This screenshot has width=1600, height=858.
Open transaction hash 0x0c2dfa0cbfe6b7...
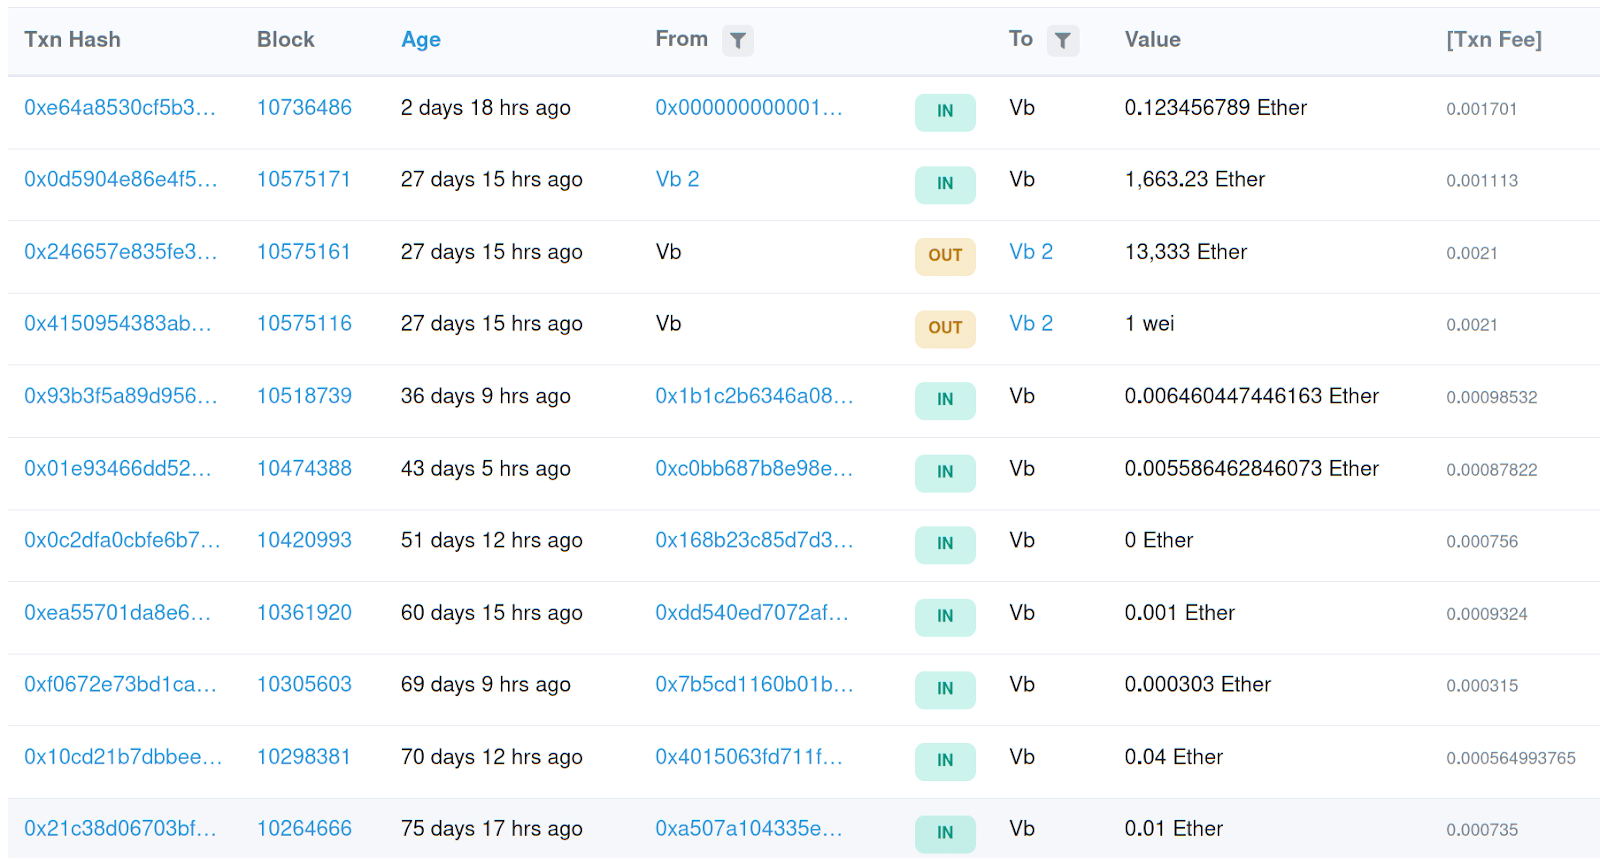point(123,541)
